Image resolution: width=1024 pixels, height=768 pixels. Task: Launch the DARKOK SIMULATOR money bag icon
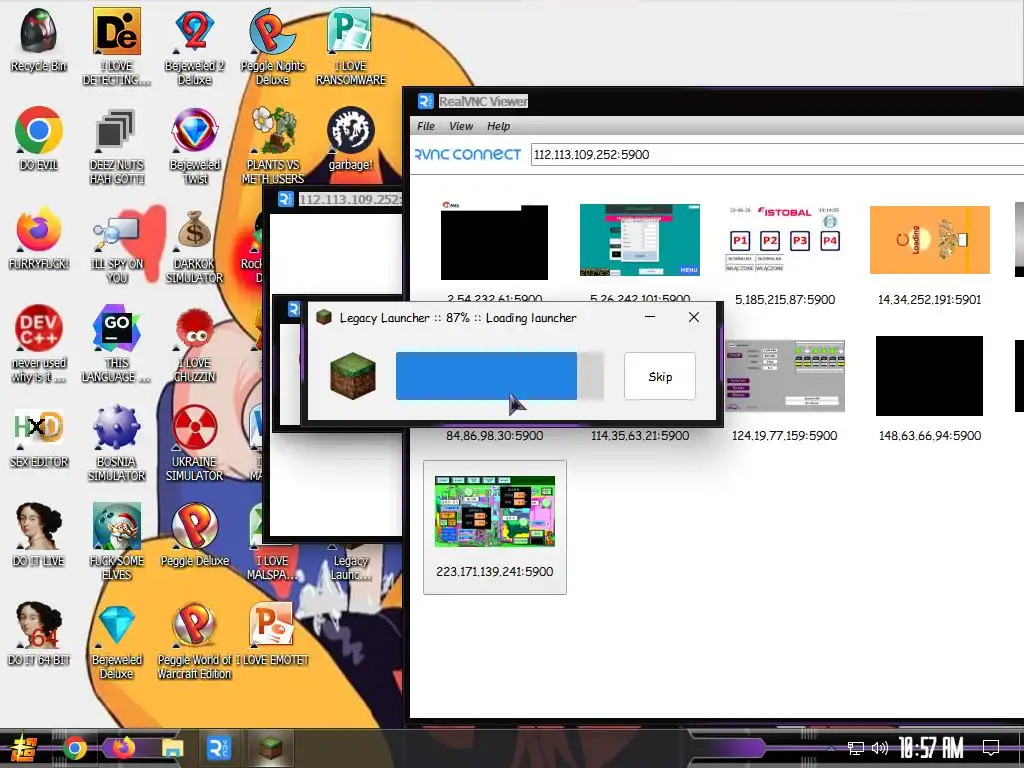click(194, 244)
